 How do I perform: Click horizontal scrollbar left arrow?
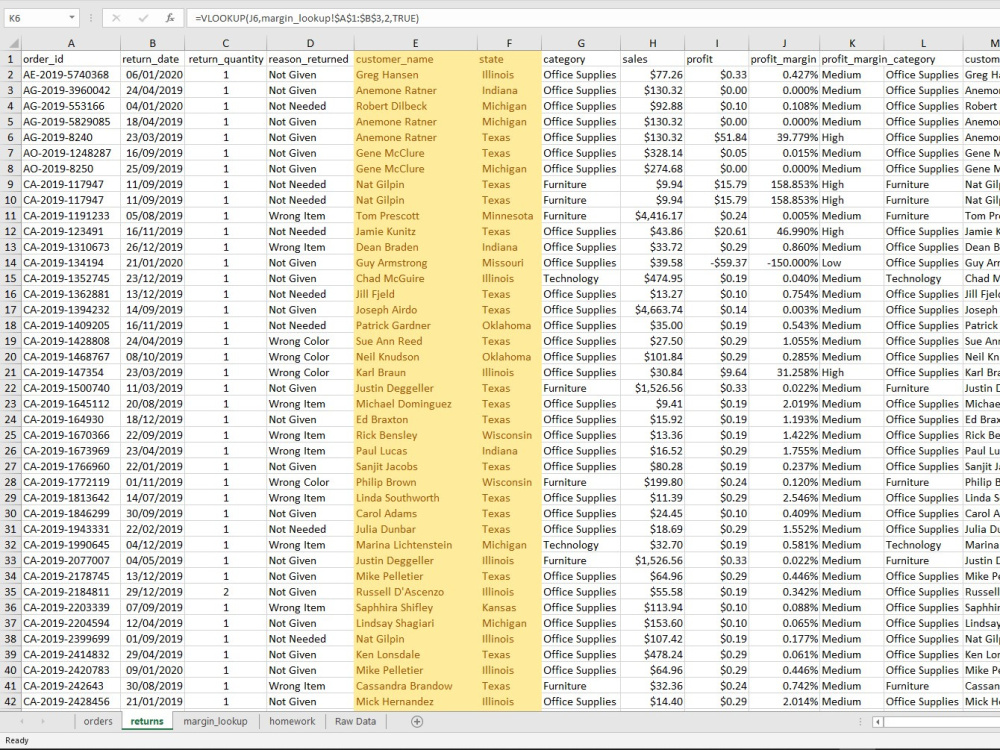pos(878,722)
